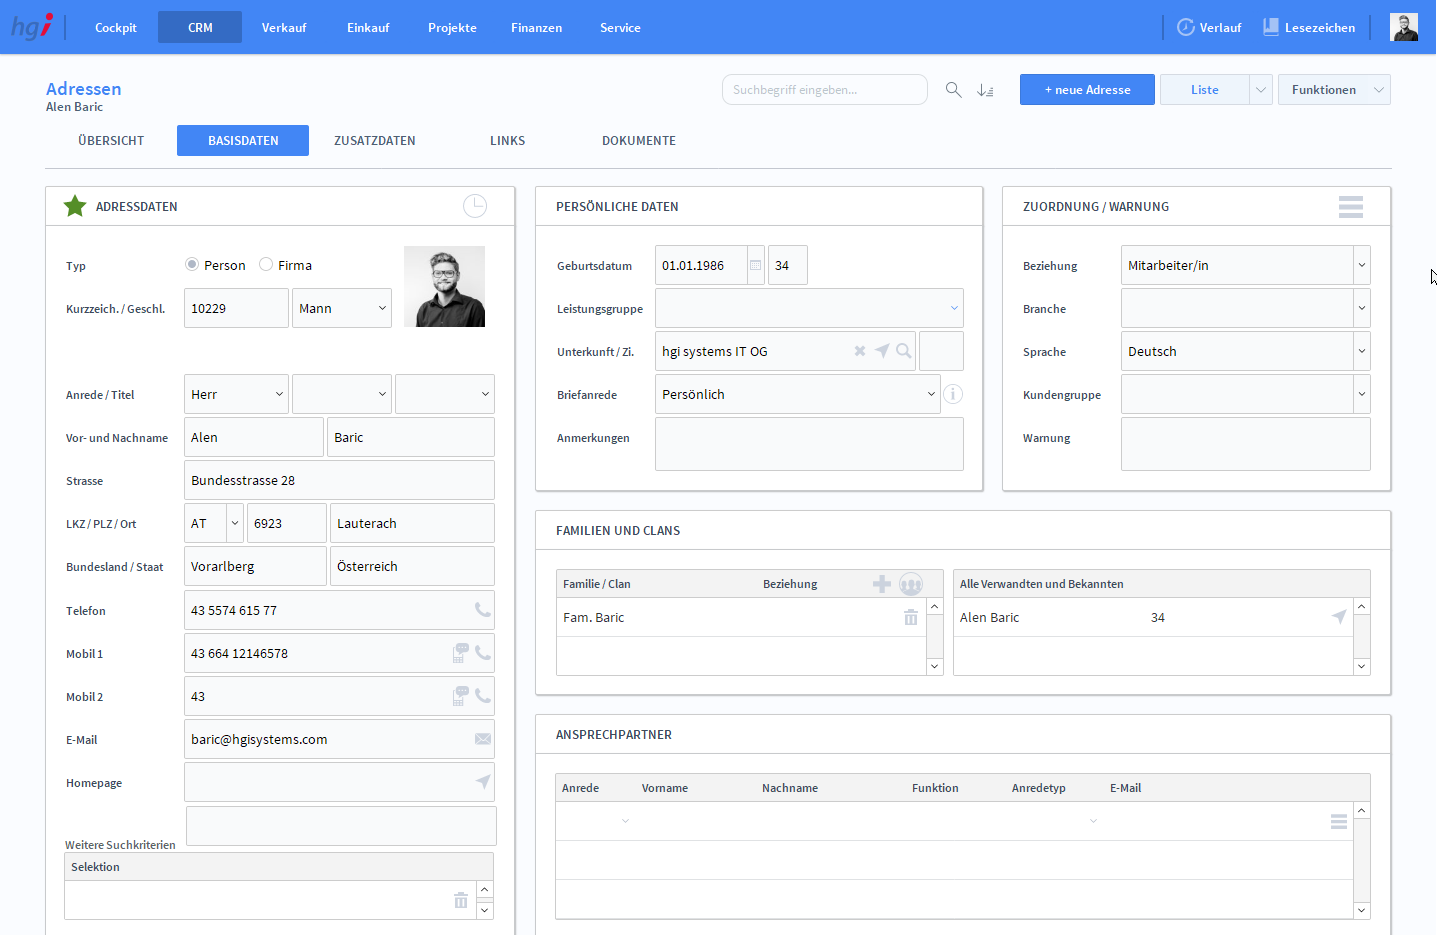Click the plus icon to add Familie / Clan
This screenshot has width=1437, height=935.
[882, 584]
